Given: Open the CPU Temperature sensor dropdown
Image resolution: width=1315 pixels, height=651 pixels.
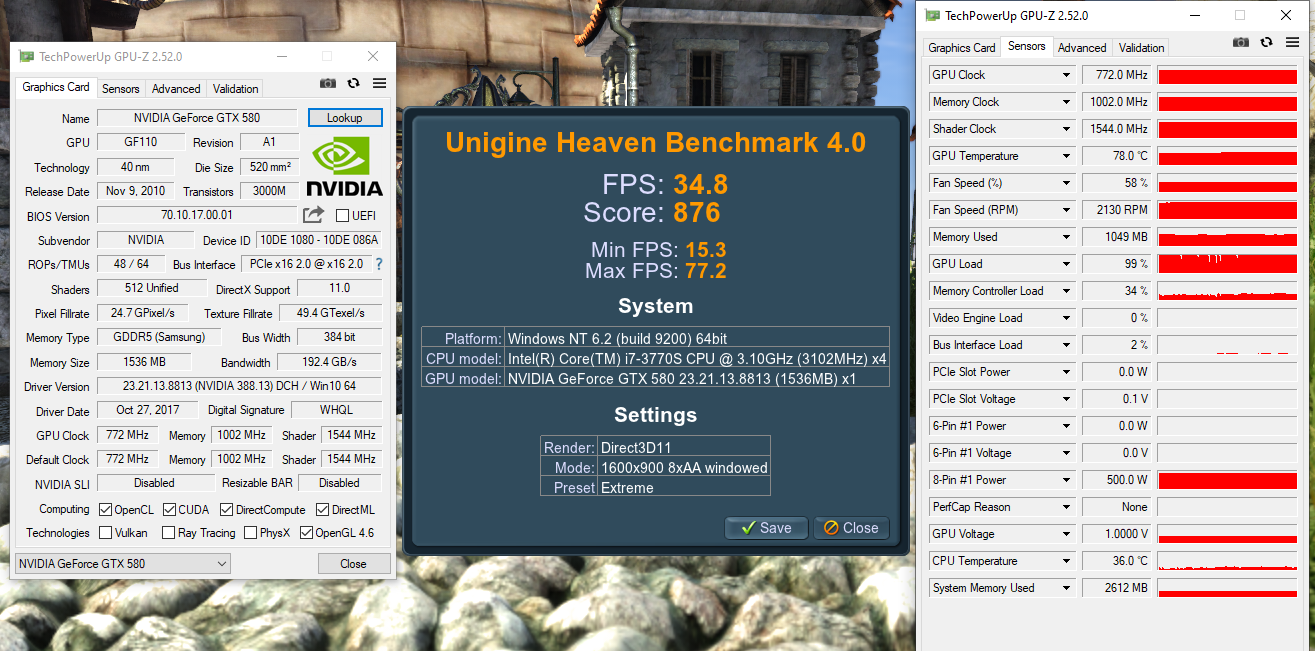Looking at the screenshot, I should (x=1066, y=561).
